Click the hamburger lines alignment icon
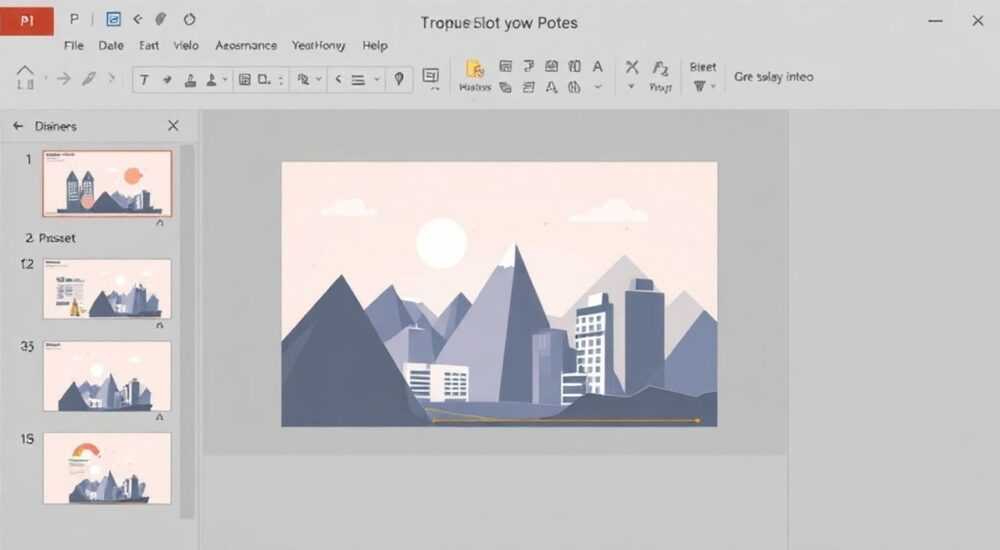The image size is (1000, 550). pos(358,80)
